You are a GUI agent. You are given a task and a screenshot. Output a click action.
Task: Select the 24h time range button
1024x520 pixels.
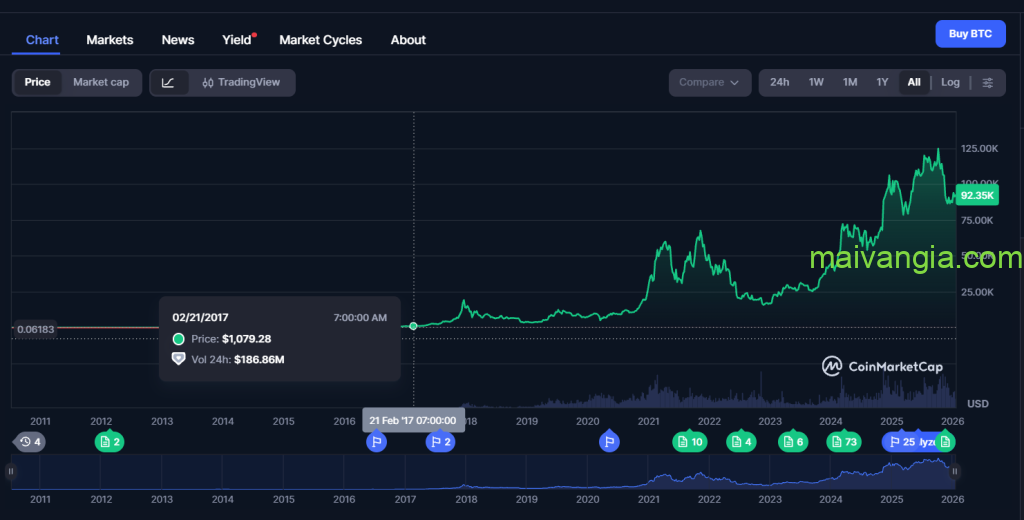pyautogui.click(x=780, y=82)
